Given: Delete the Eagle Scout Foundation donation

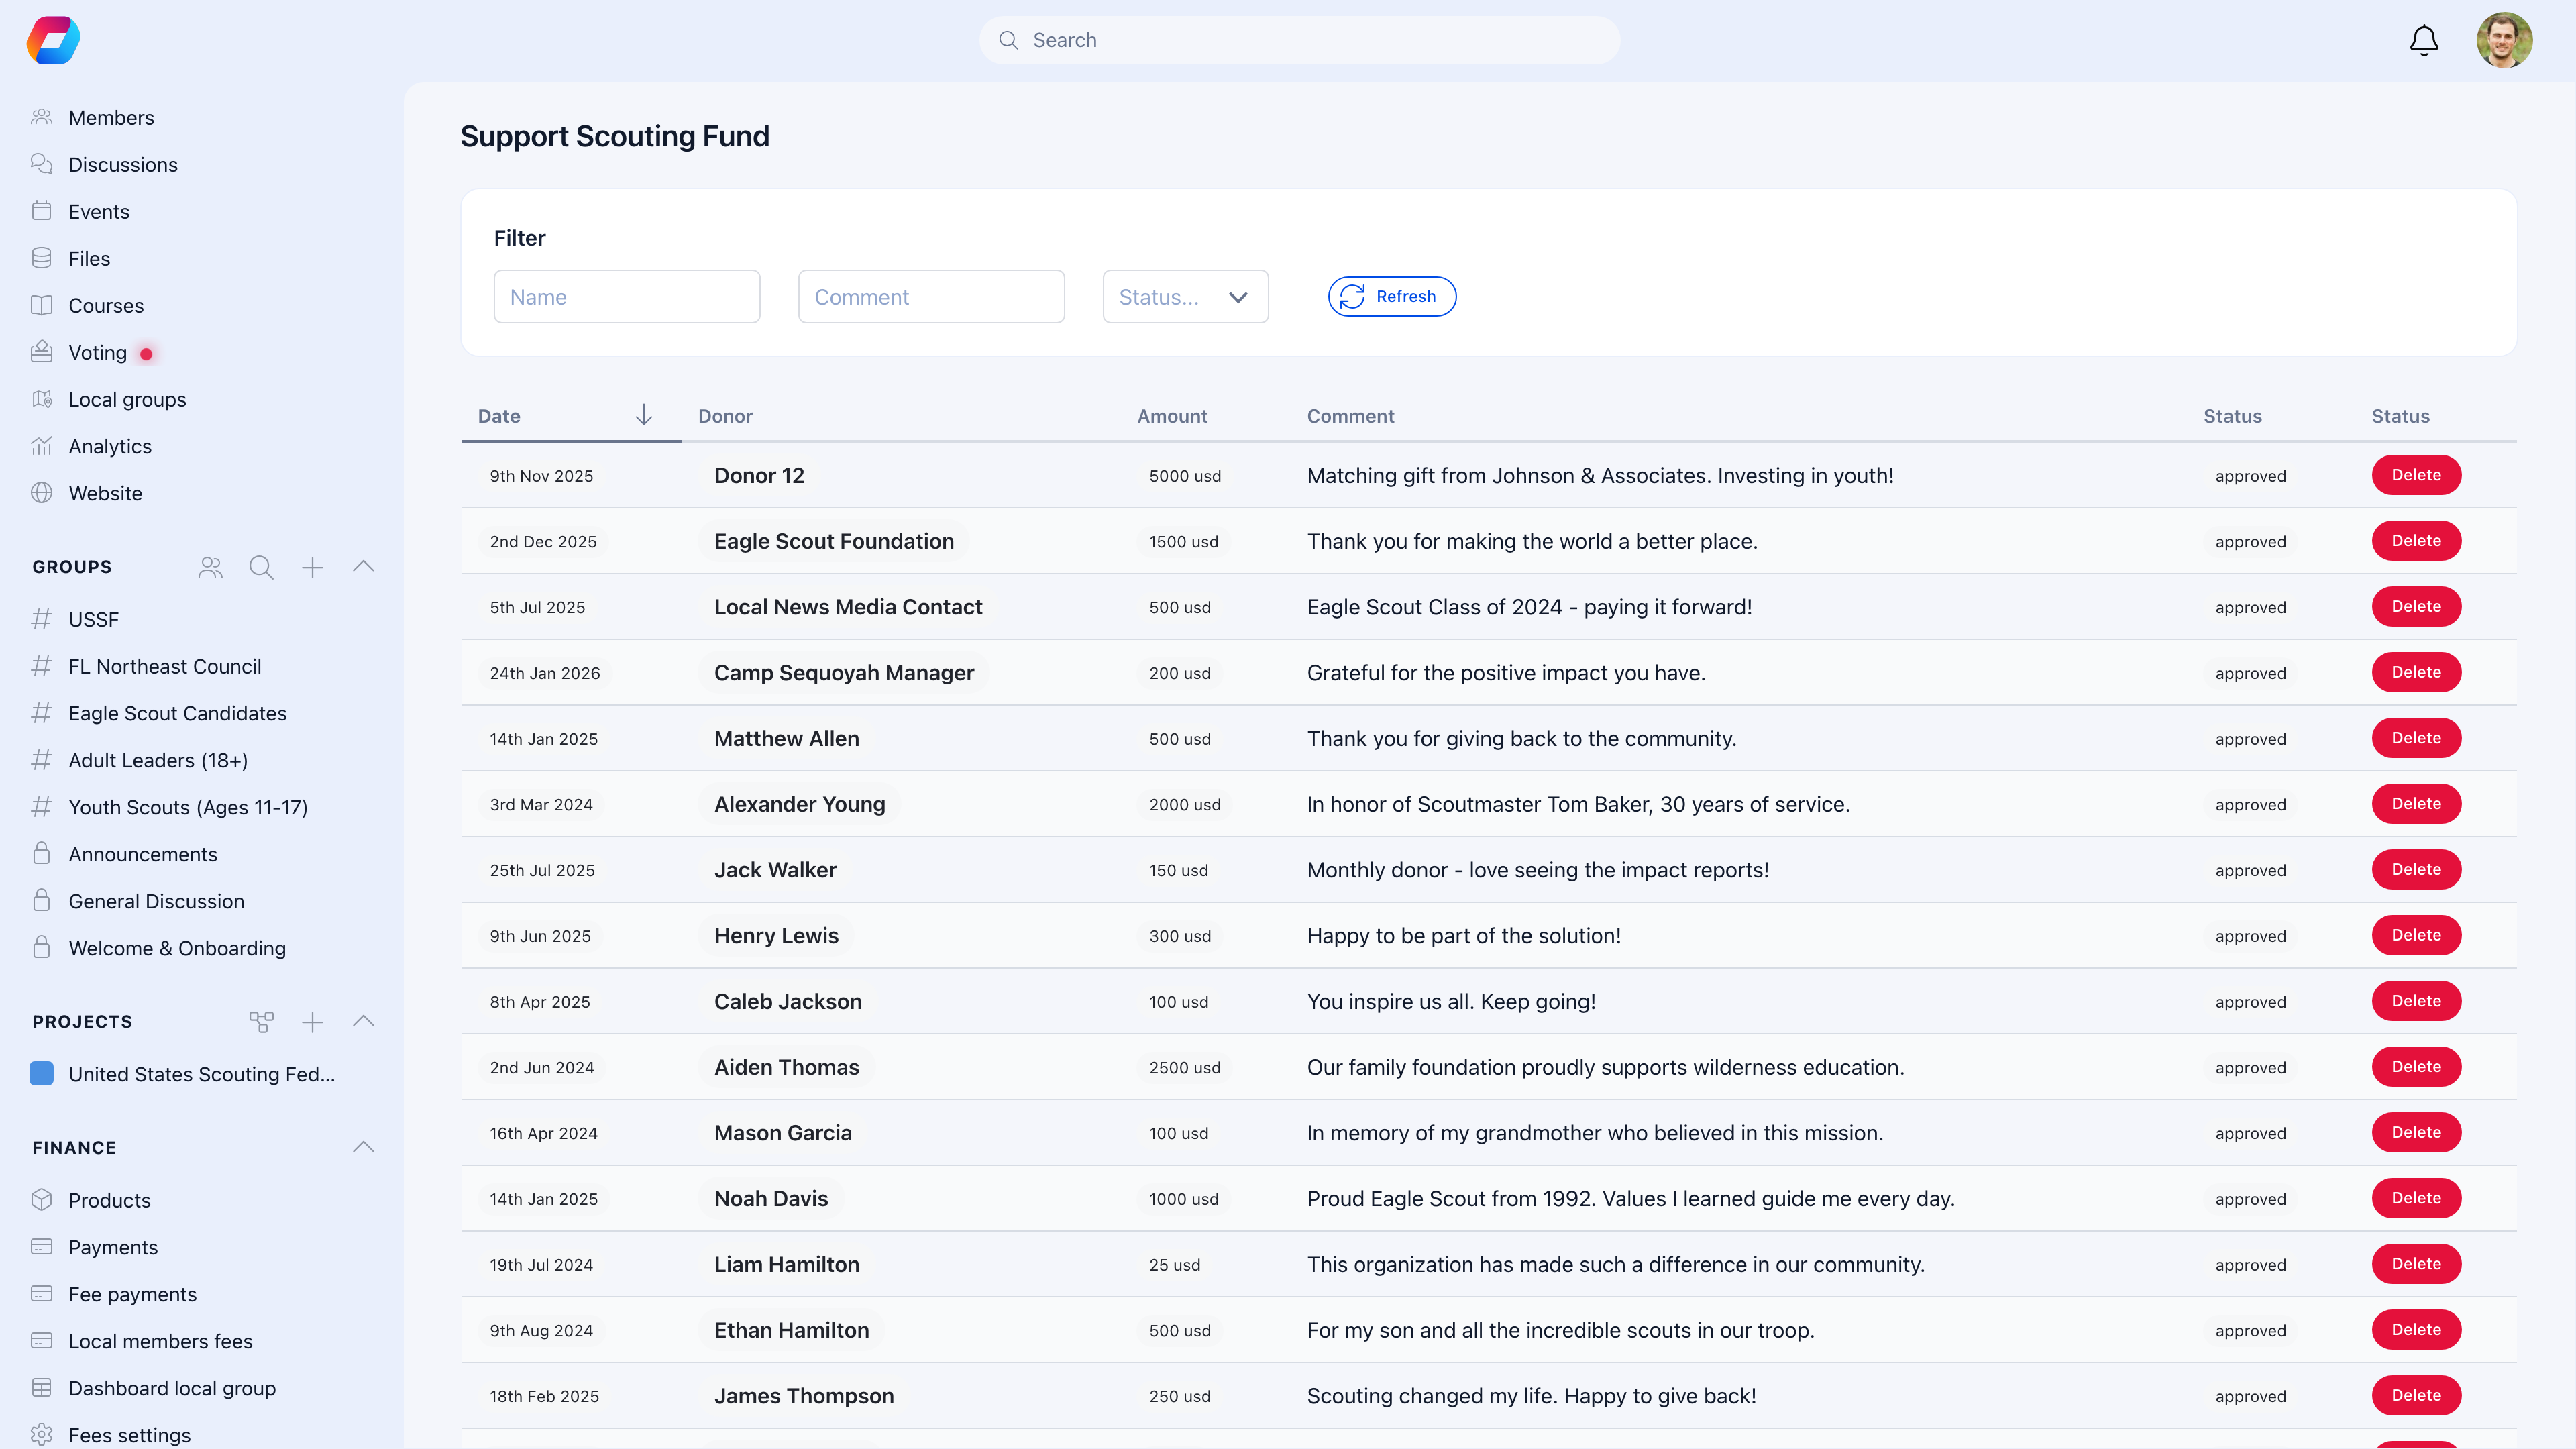Looking at the screenshot, I should pyautogui.click(x=2415, y=541).
